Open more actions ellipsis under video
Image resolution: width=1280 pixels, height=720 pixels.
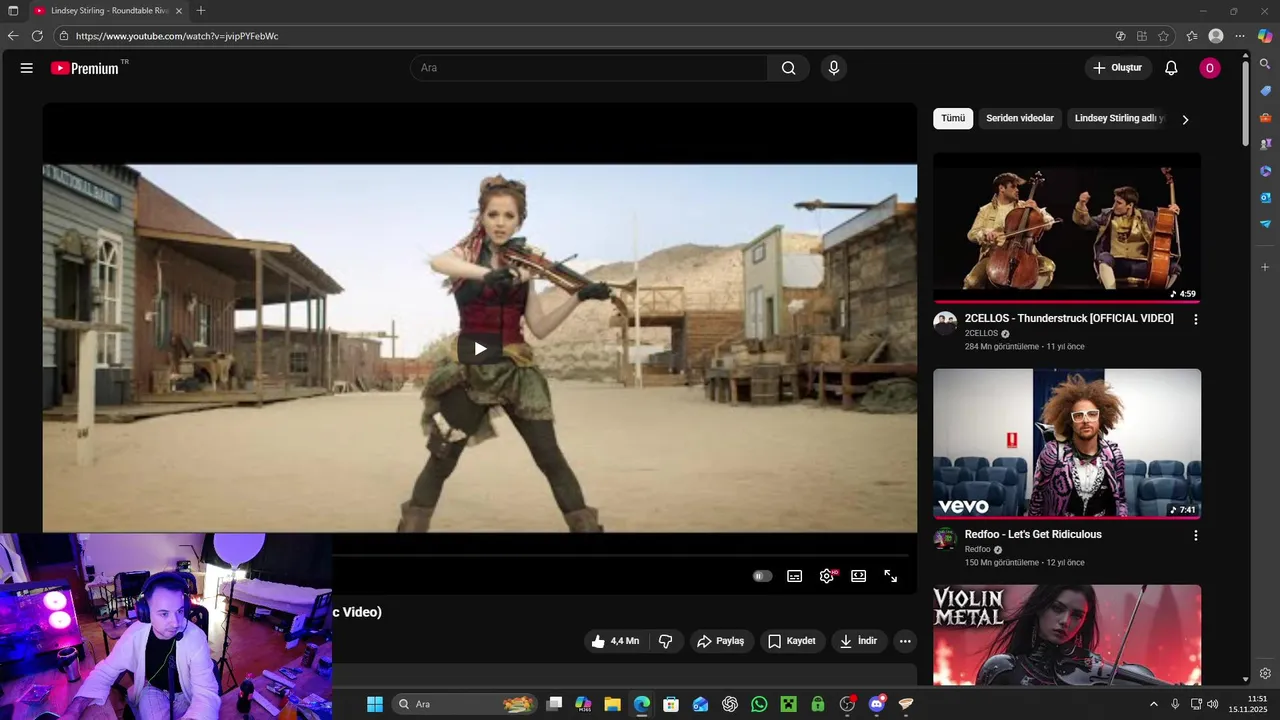point(905,641)
